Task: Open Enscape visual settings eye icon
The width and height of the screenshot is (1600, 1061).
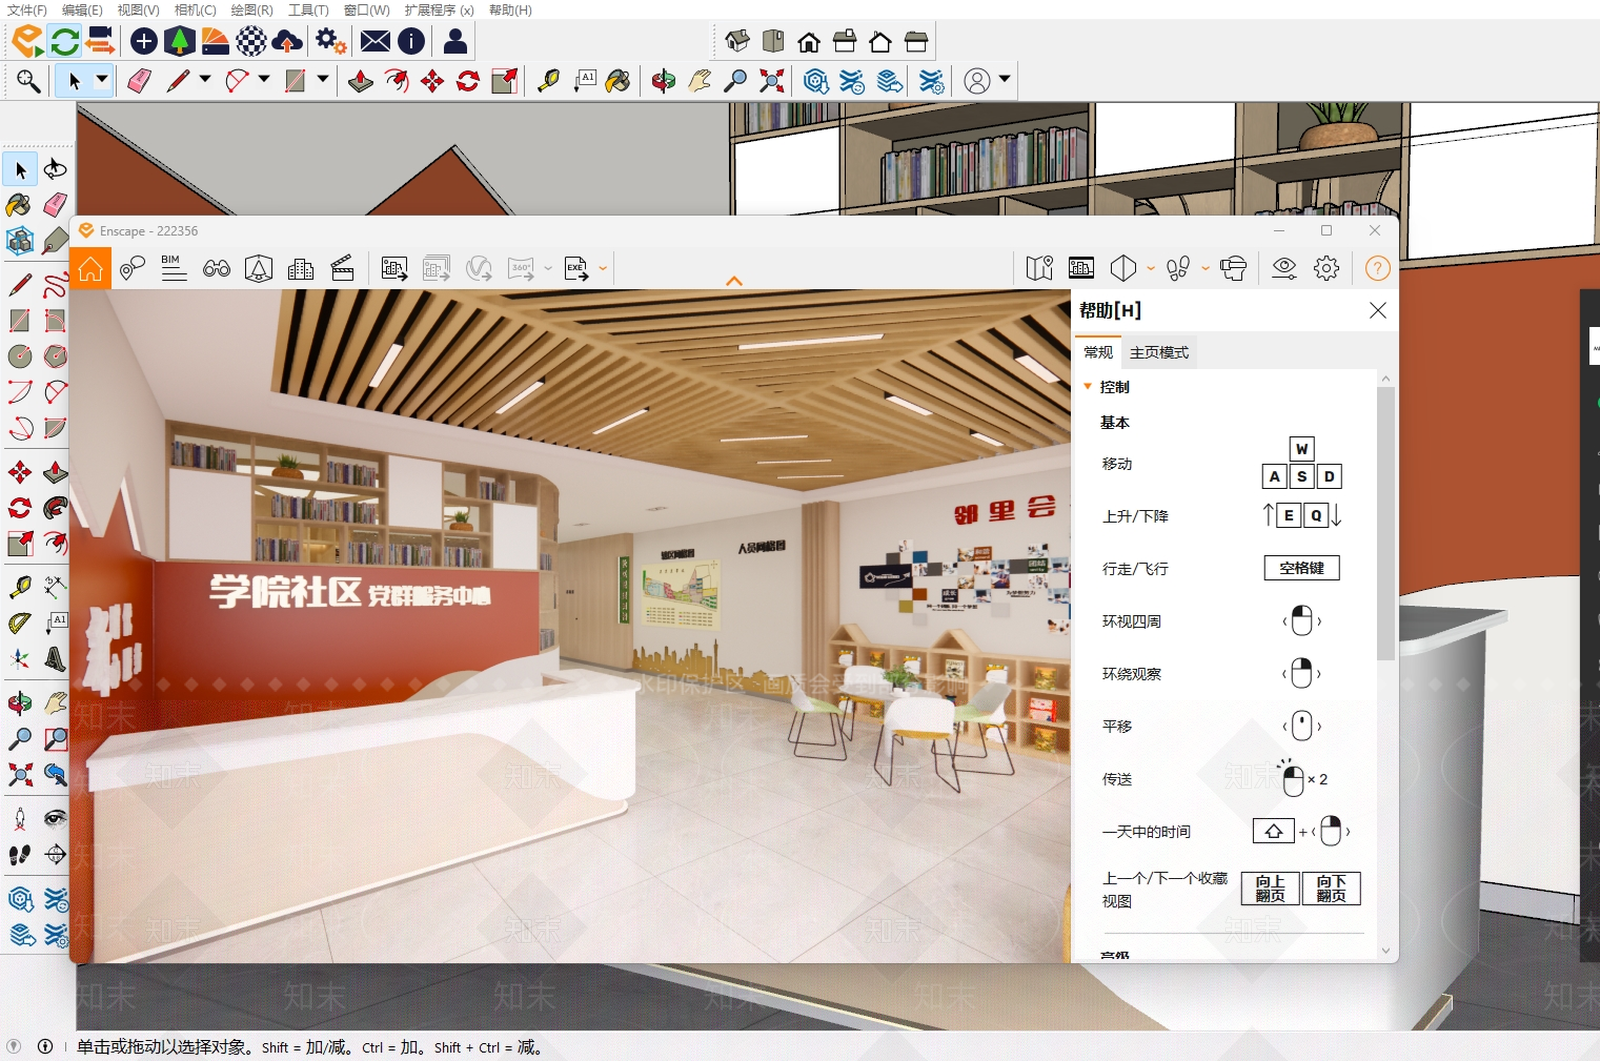Action: (x=1284, y=268)
